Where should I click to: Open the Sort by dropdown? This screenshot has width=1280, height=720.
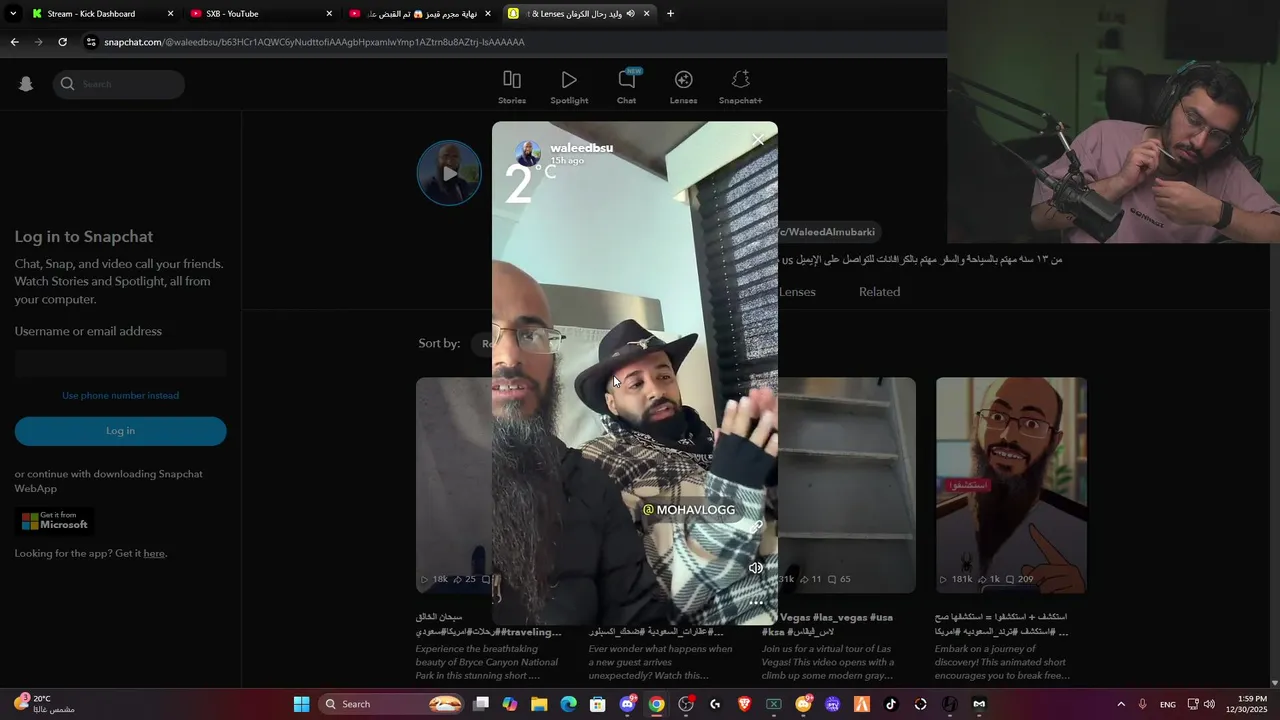pos(484,343)
